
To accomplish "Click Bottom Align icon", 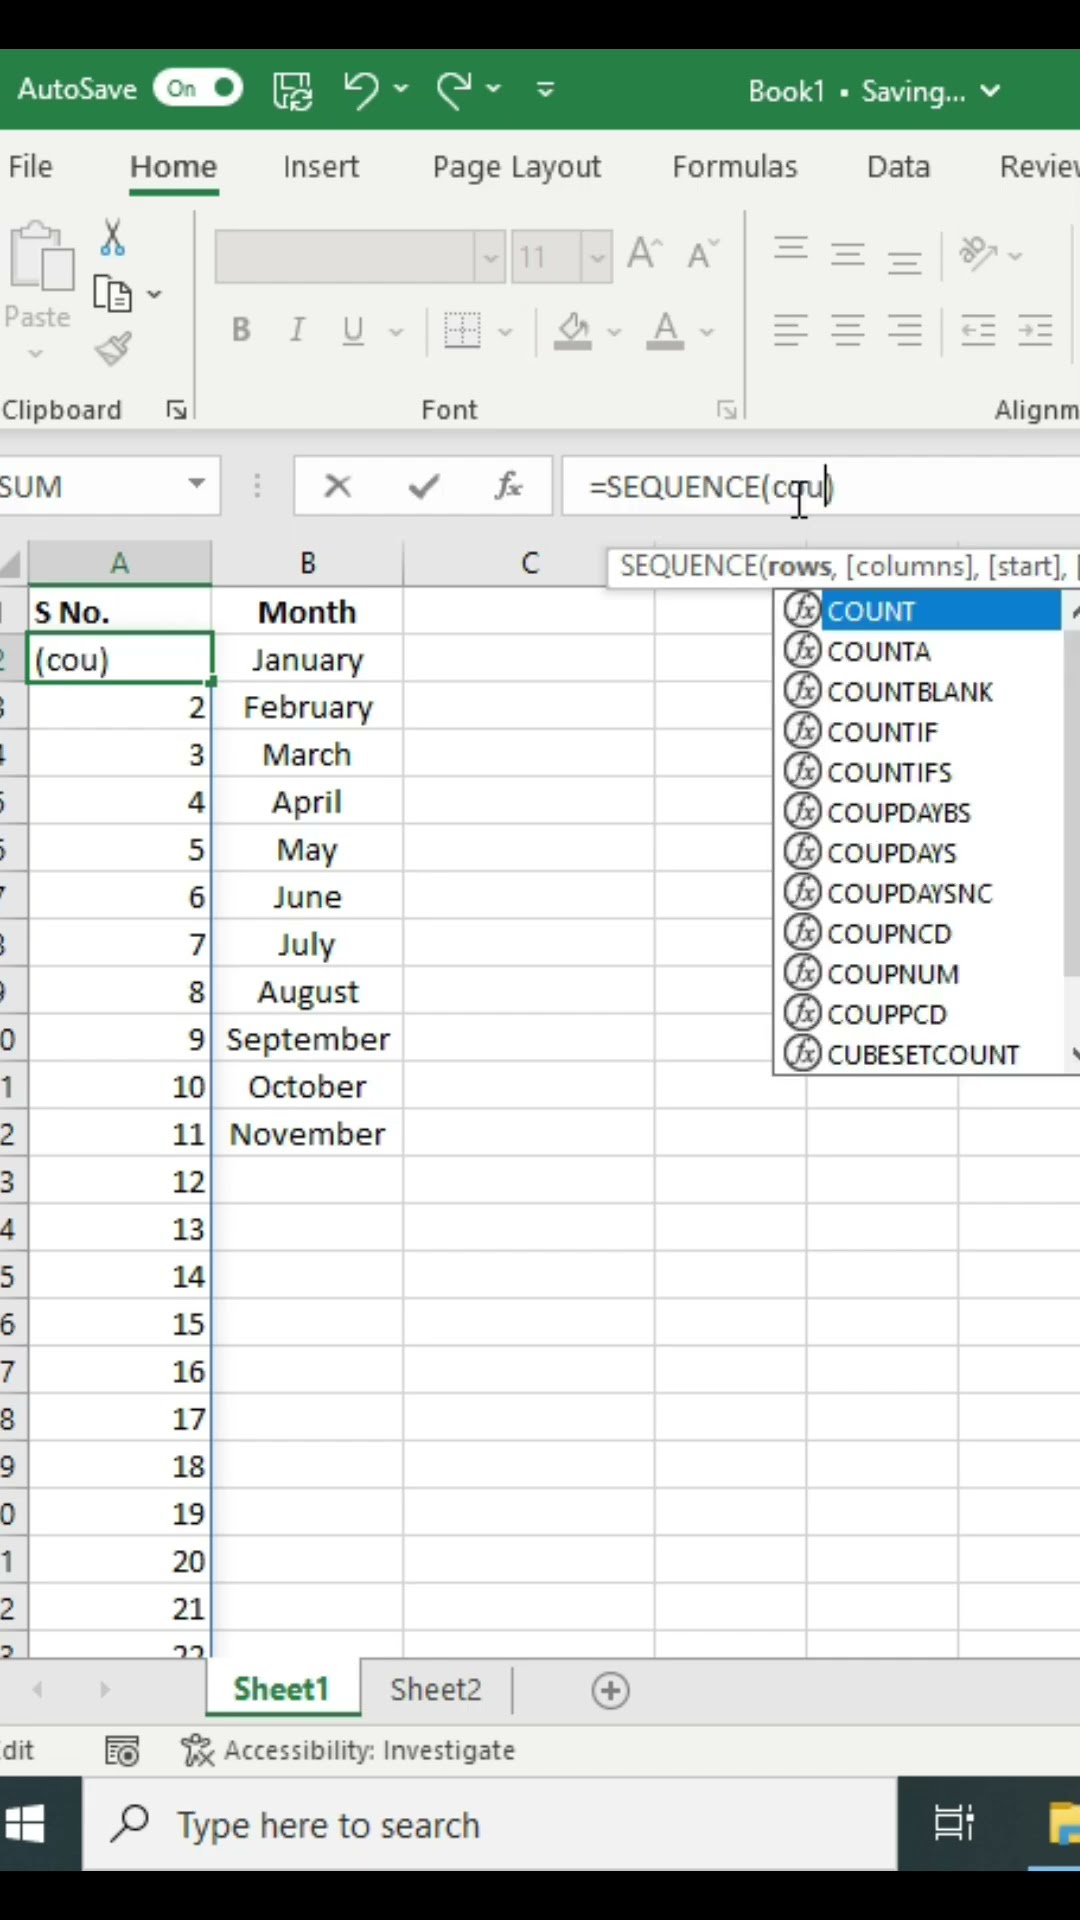I will [x=905, y=260].
